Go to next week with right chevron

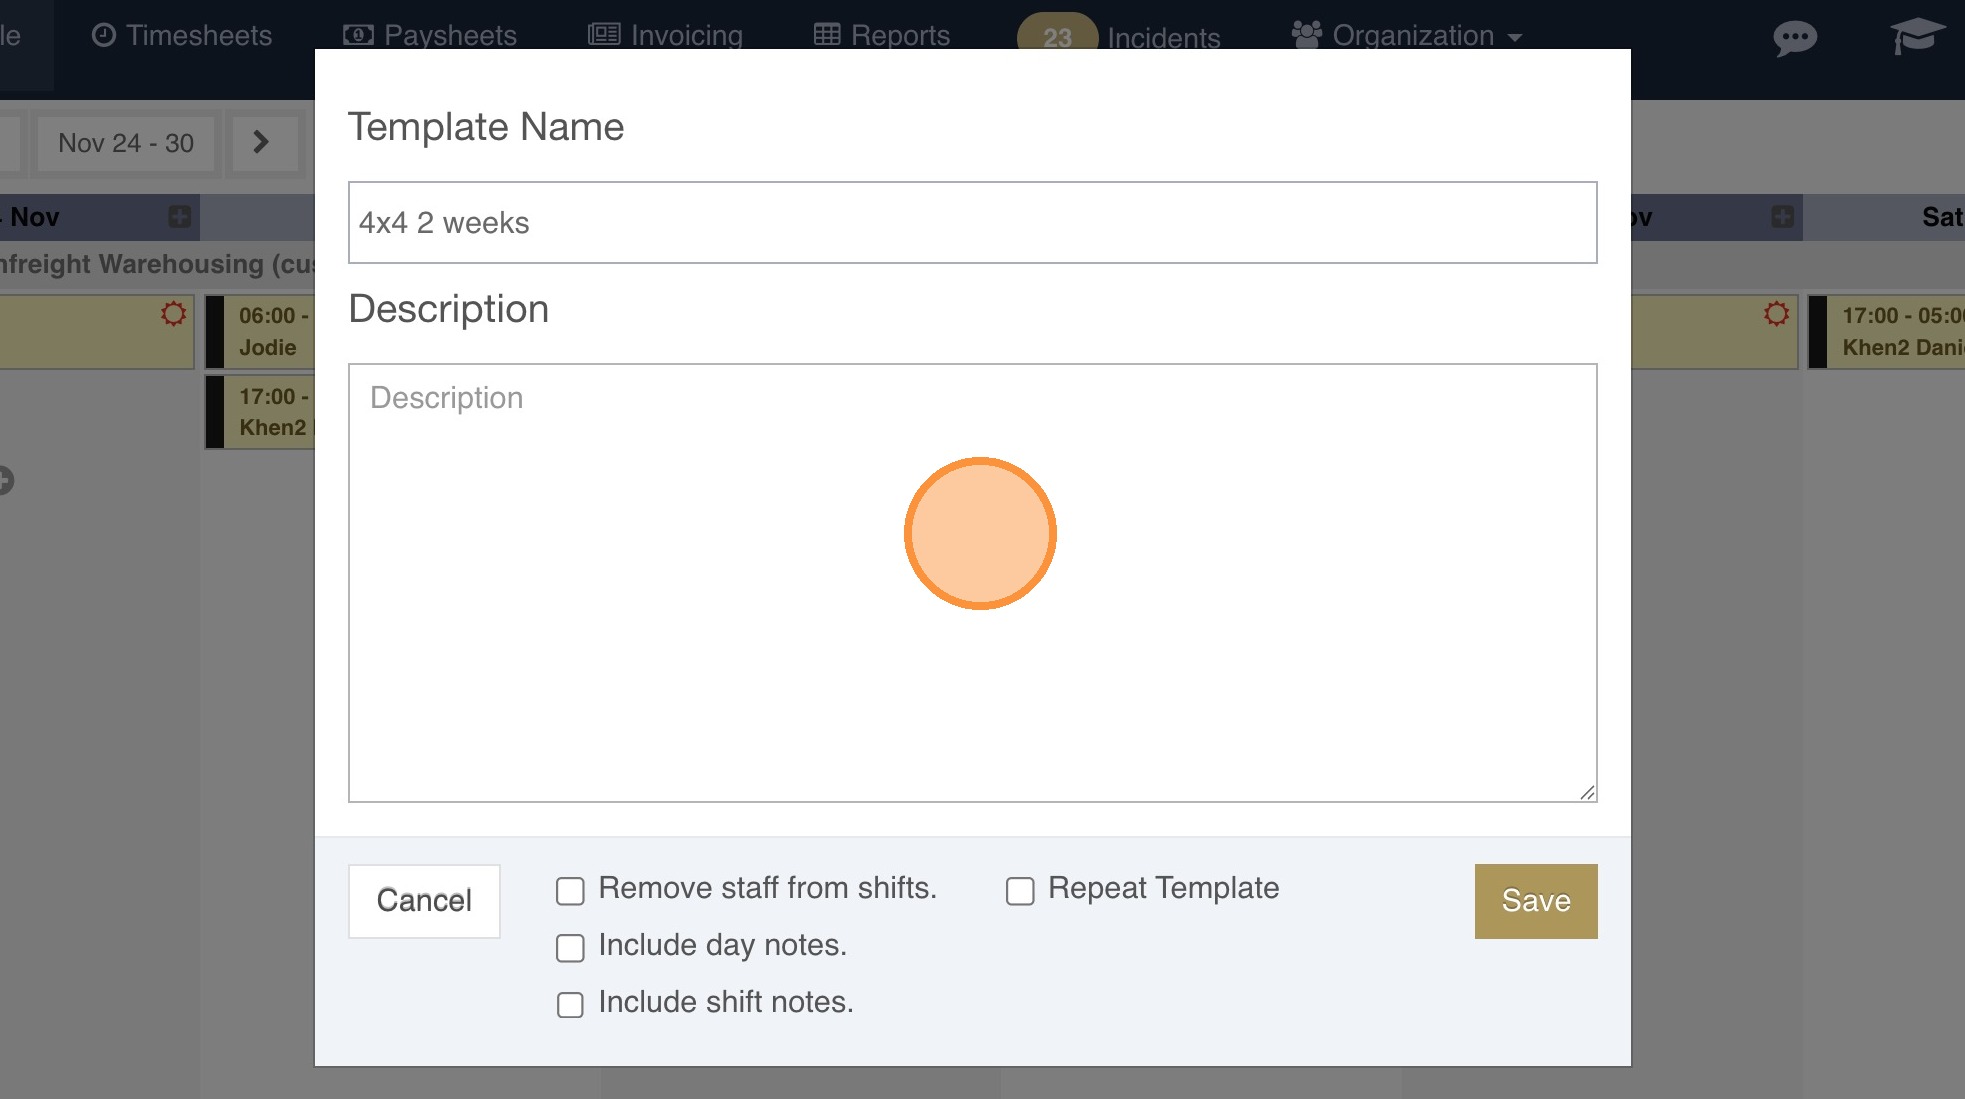click(261, 143)
